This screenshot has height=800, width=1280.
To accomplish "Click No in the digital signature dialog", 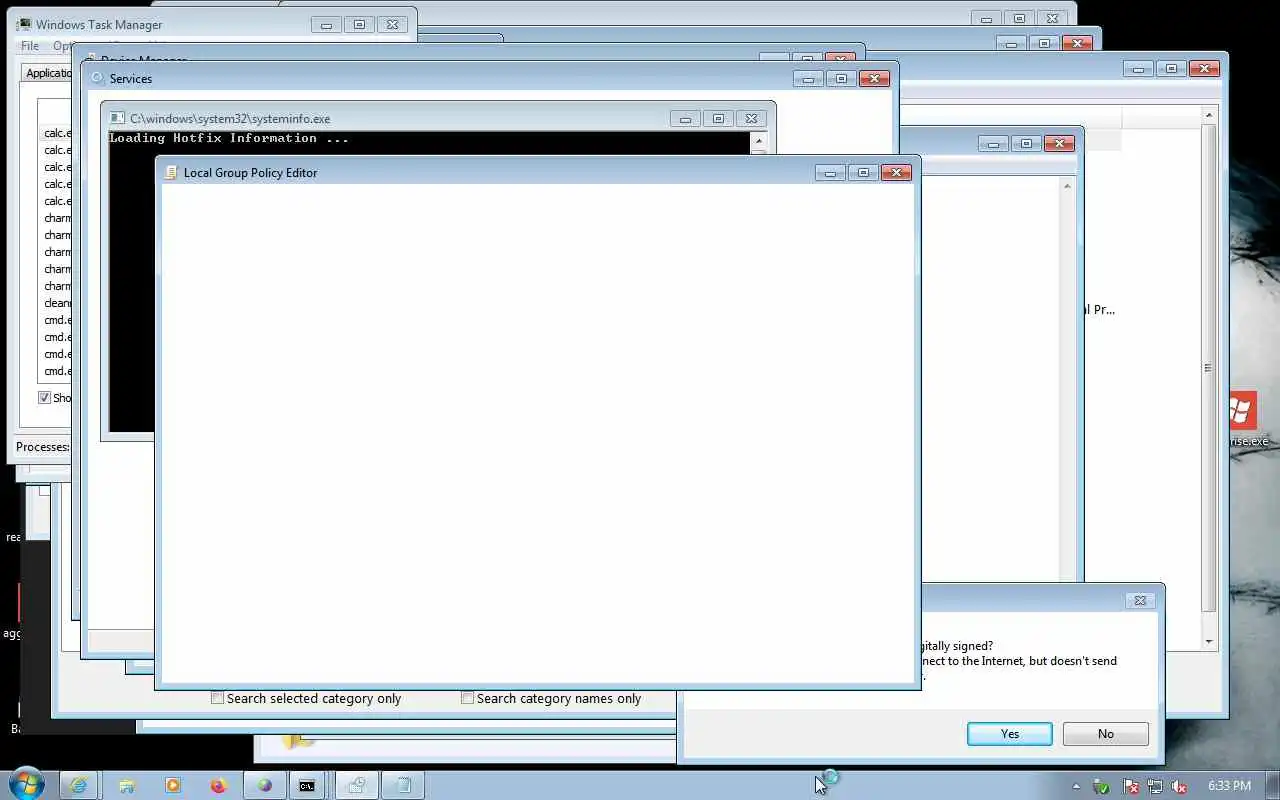I will (1105, 734).
